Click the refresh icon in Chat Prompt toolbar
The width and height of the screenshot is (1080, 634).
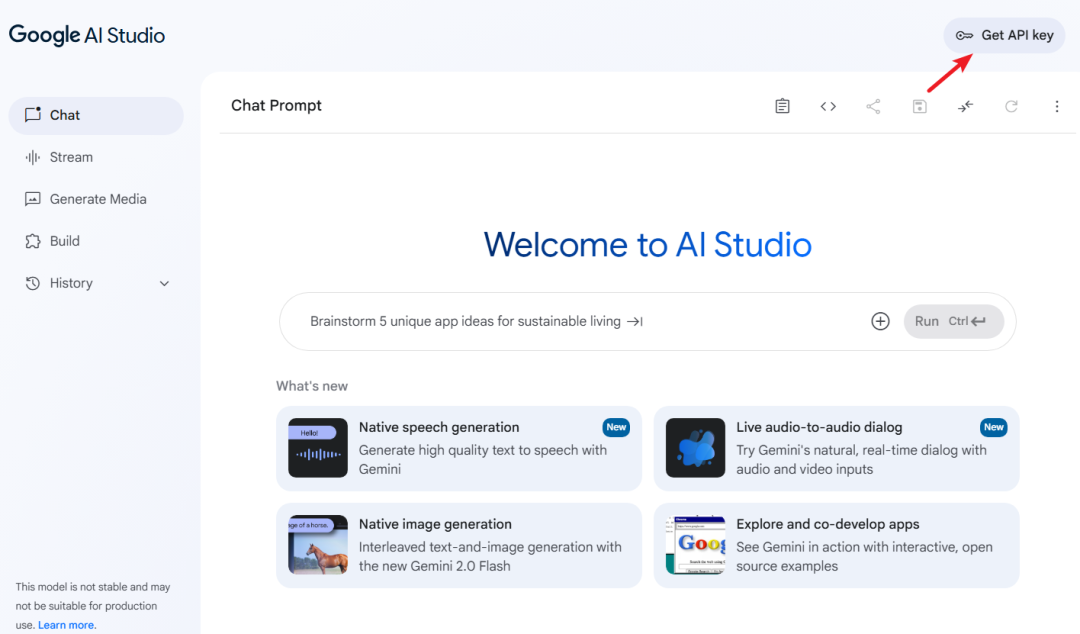1011,106
